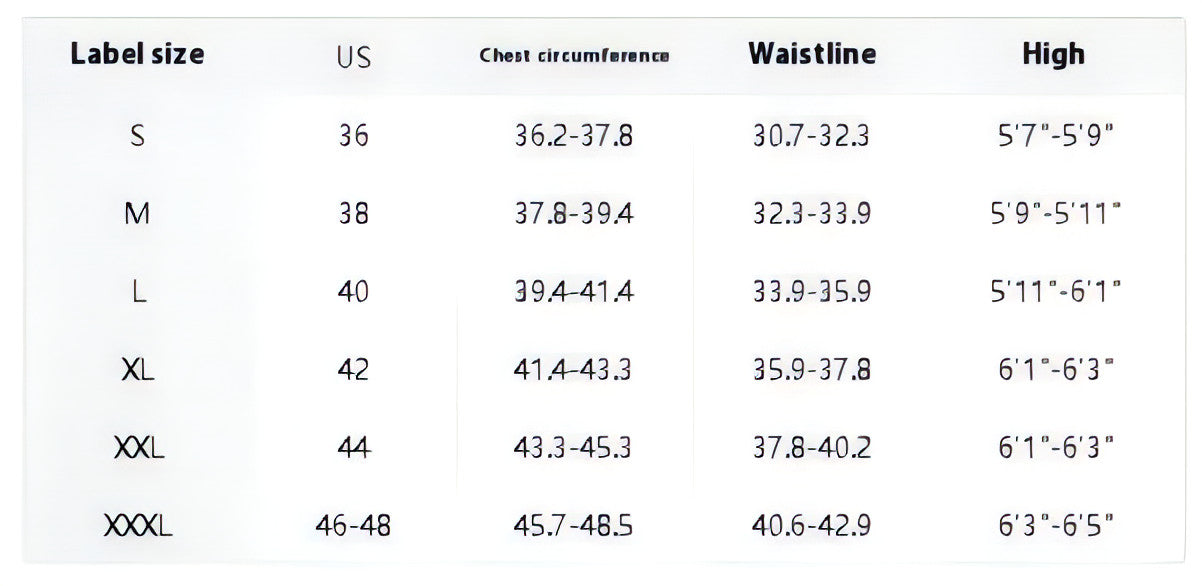
Task: Select the US column header
Action: click(x=354, y=57)
